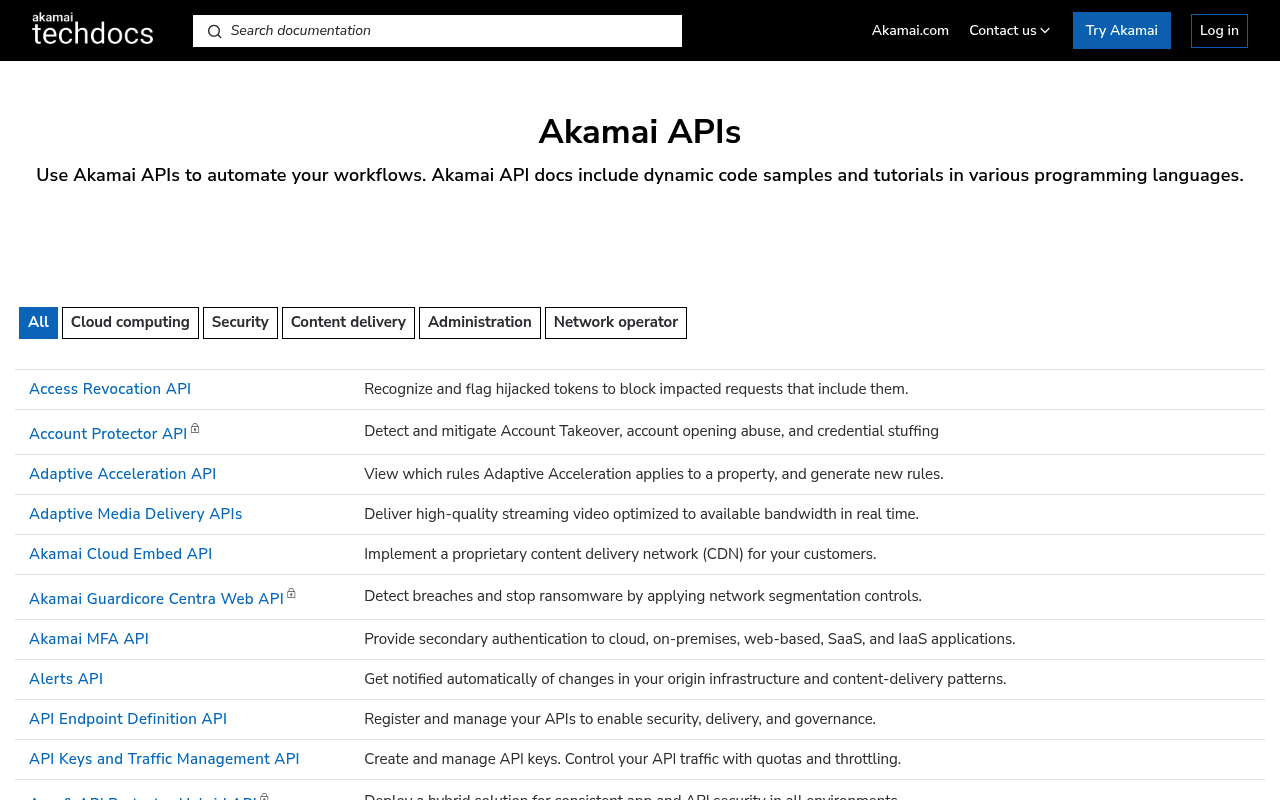
Task: Filter by Administration category
Action: [480, 323]
